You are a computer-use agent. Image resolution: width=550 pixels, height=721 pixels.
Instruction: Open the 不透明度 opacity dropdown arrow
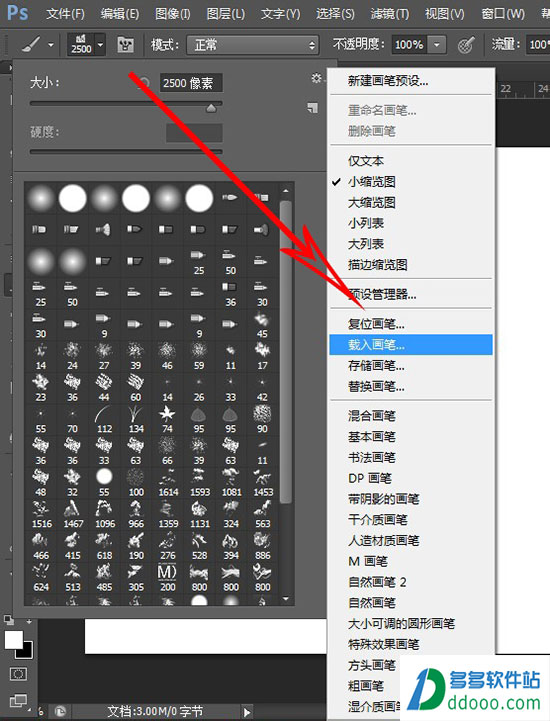437,45
